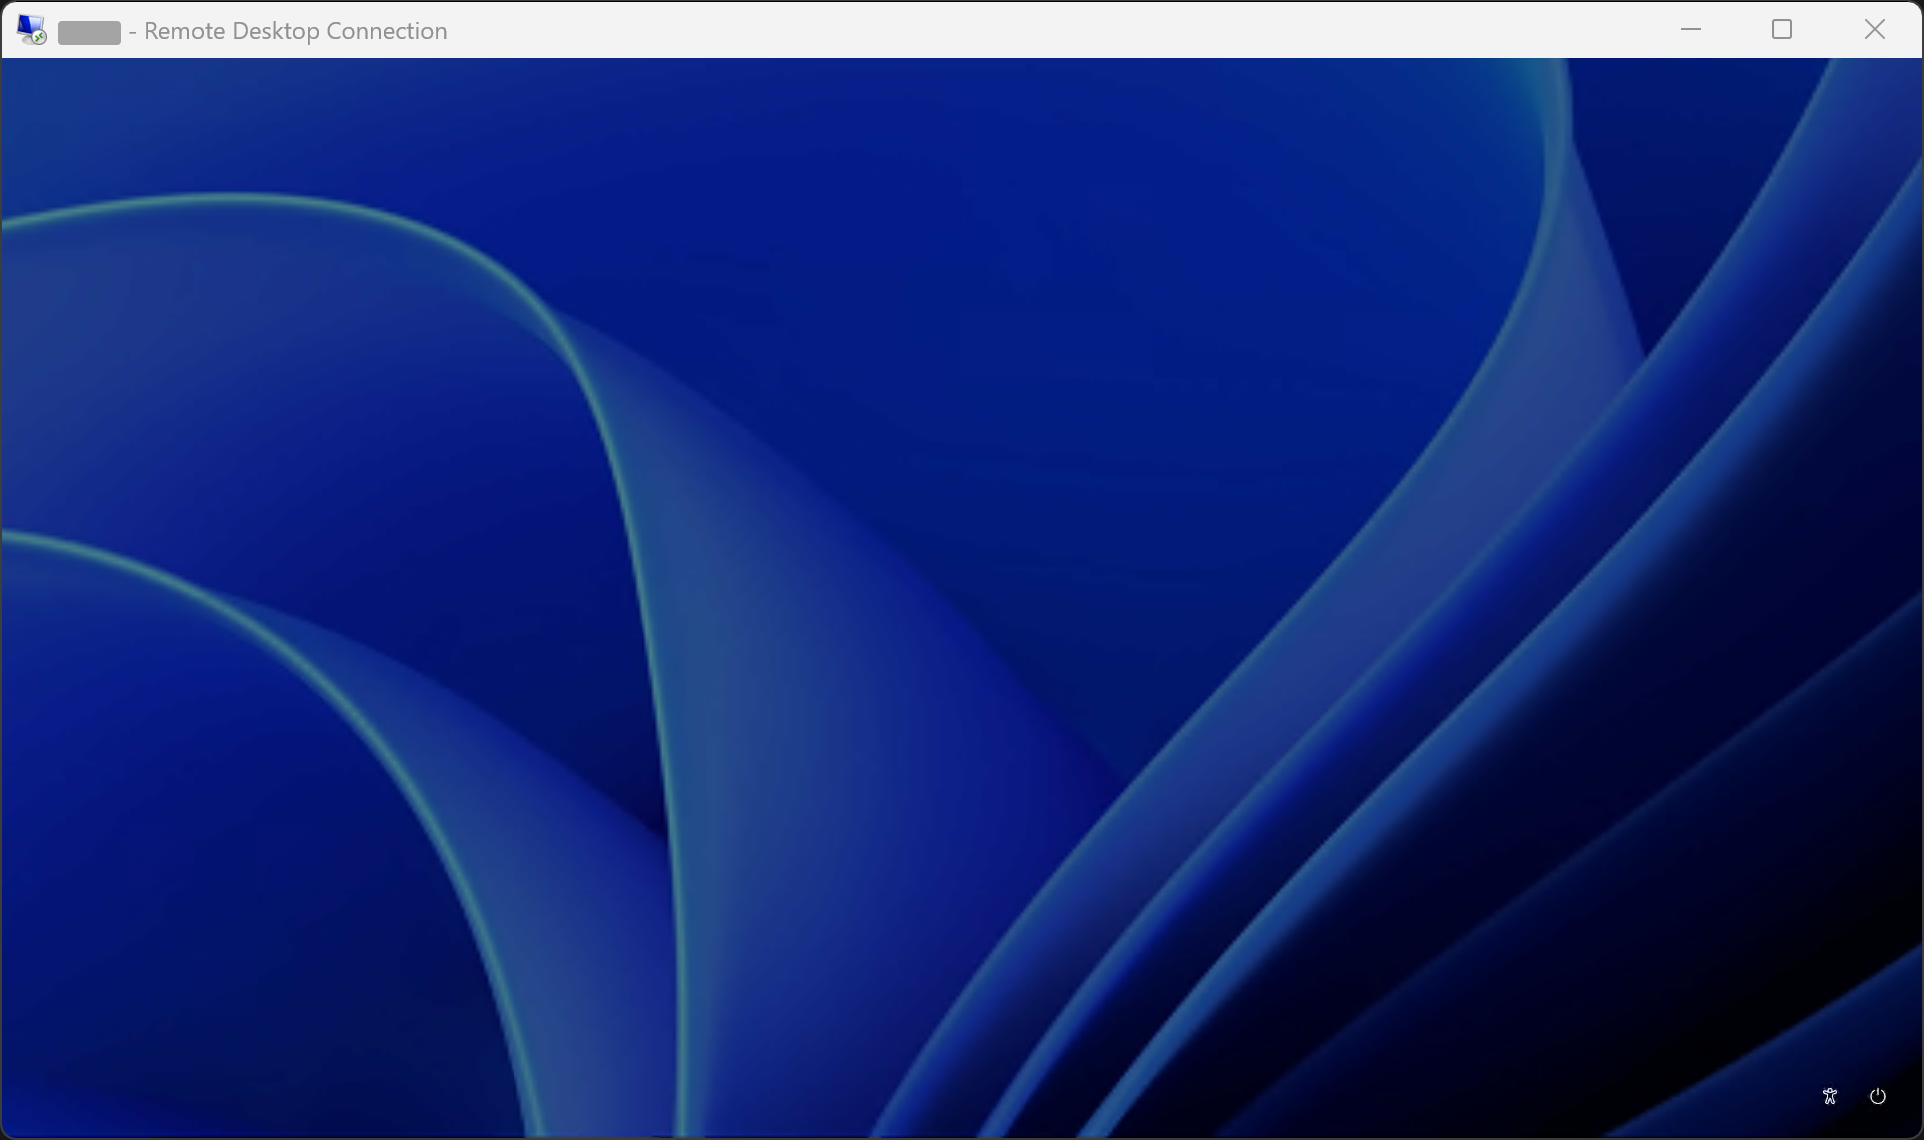Click the empty title bar area beside the title
The width and height of the screenshot is (1924, 1140).
[x=1000, y=30]
